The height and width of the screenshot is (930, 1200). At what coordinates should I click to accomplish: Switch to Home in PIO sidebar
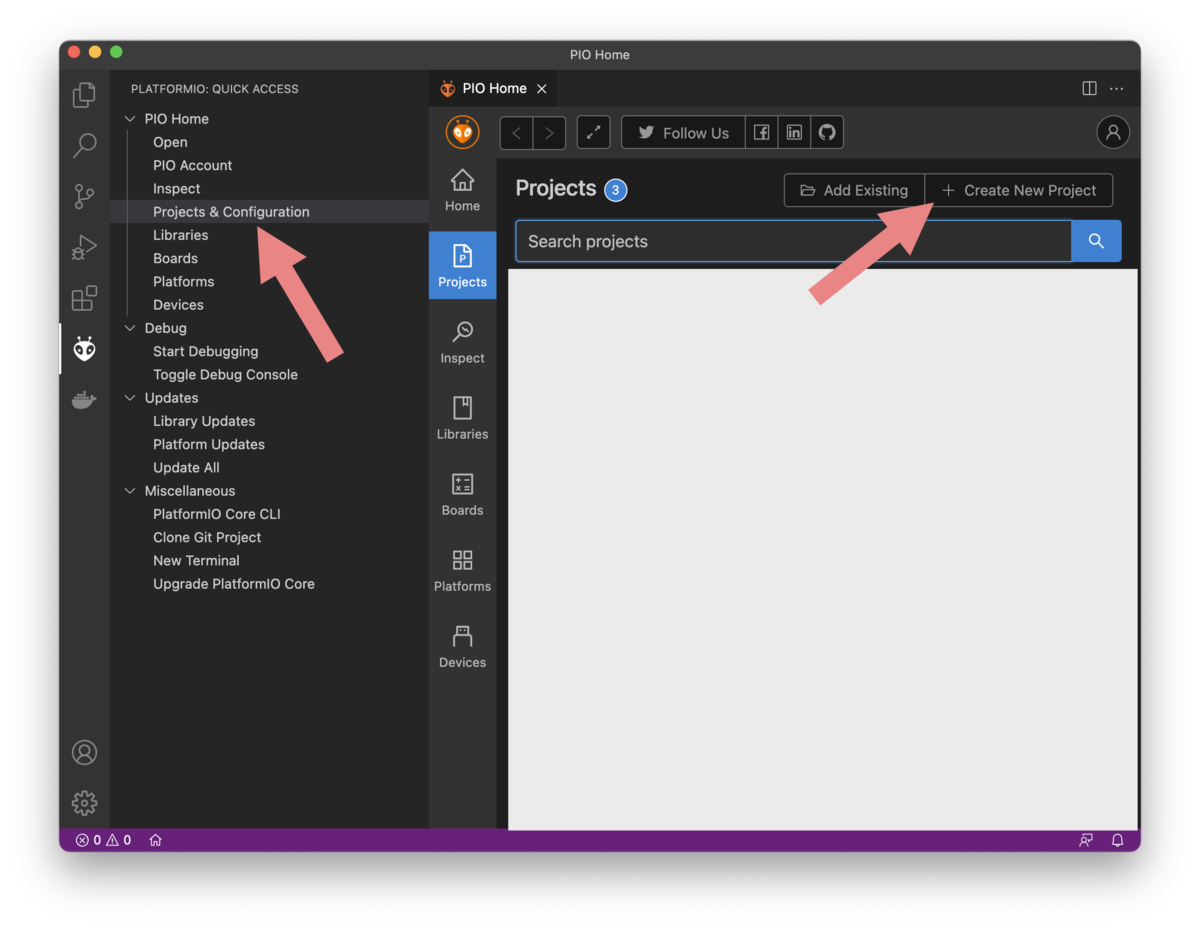[462, 190]
